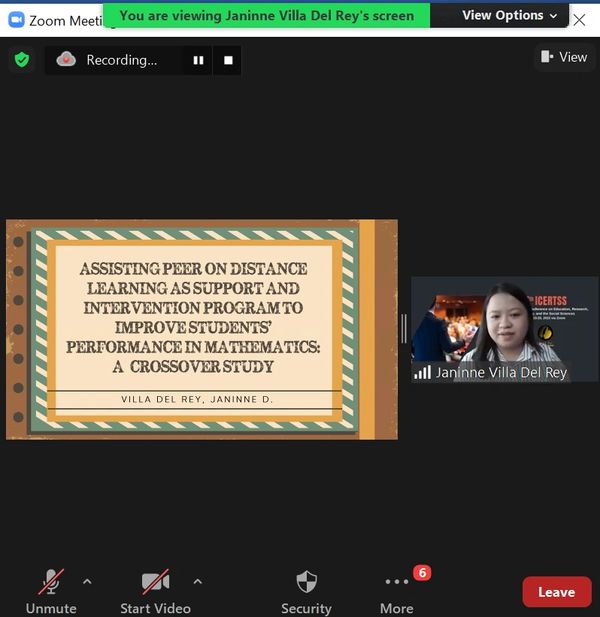Stop the cloud recording
The height and width of the screenshot is (617, 600).
[x=228, y=60]
